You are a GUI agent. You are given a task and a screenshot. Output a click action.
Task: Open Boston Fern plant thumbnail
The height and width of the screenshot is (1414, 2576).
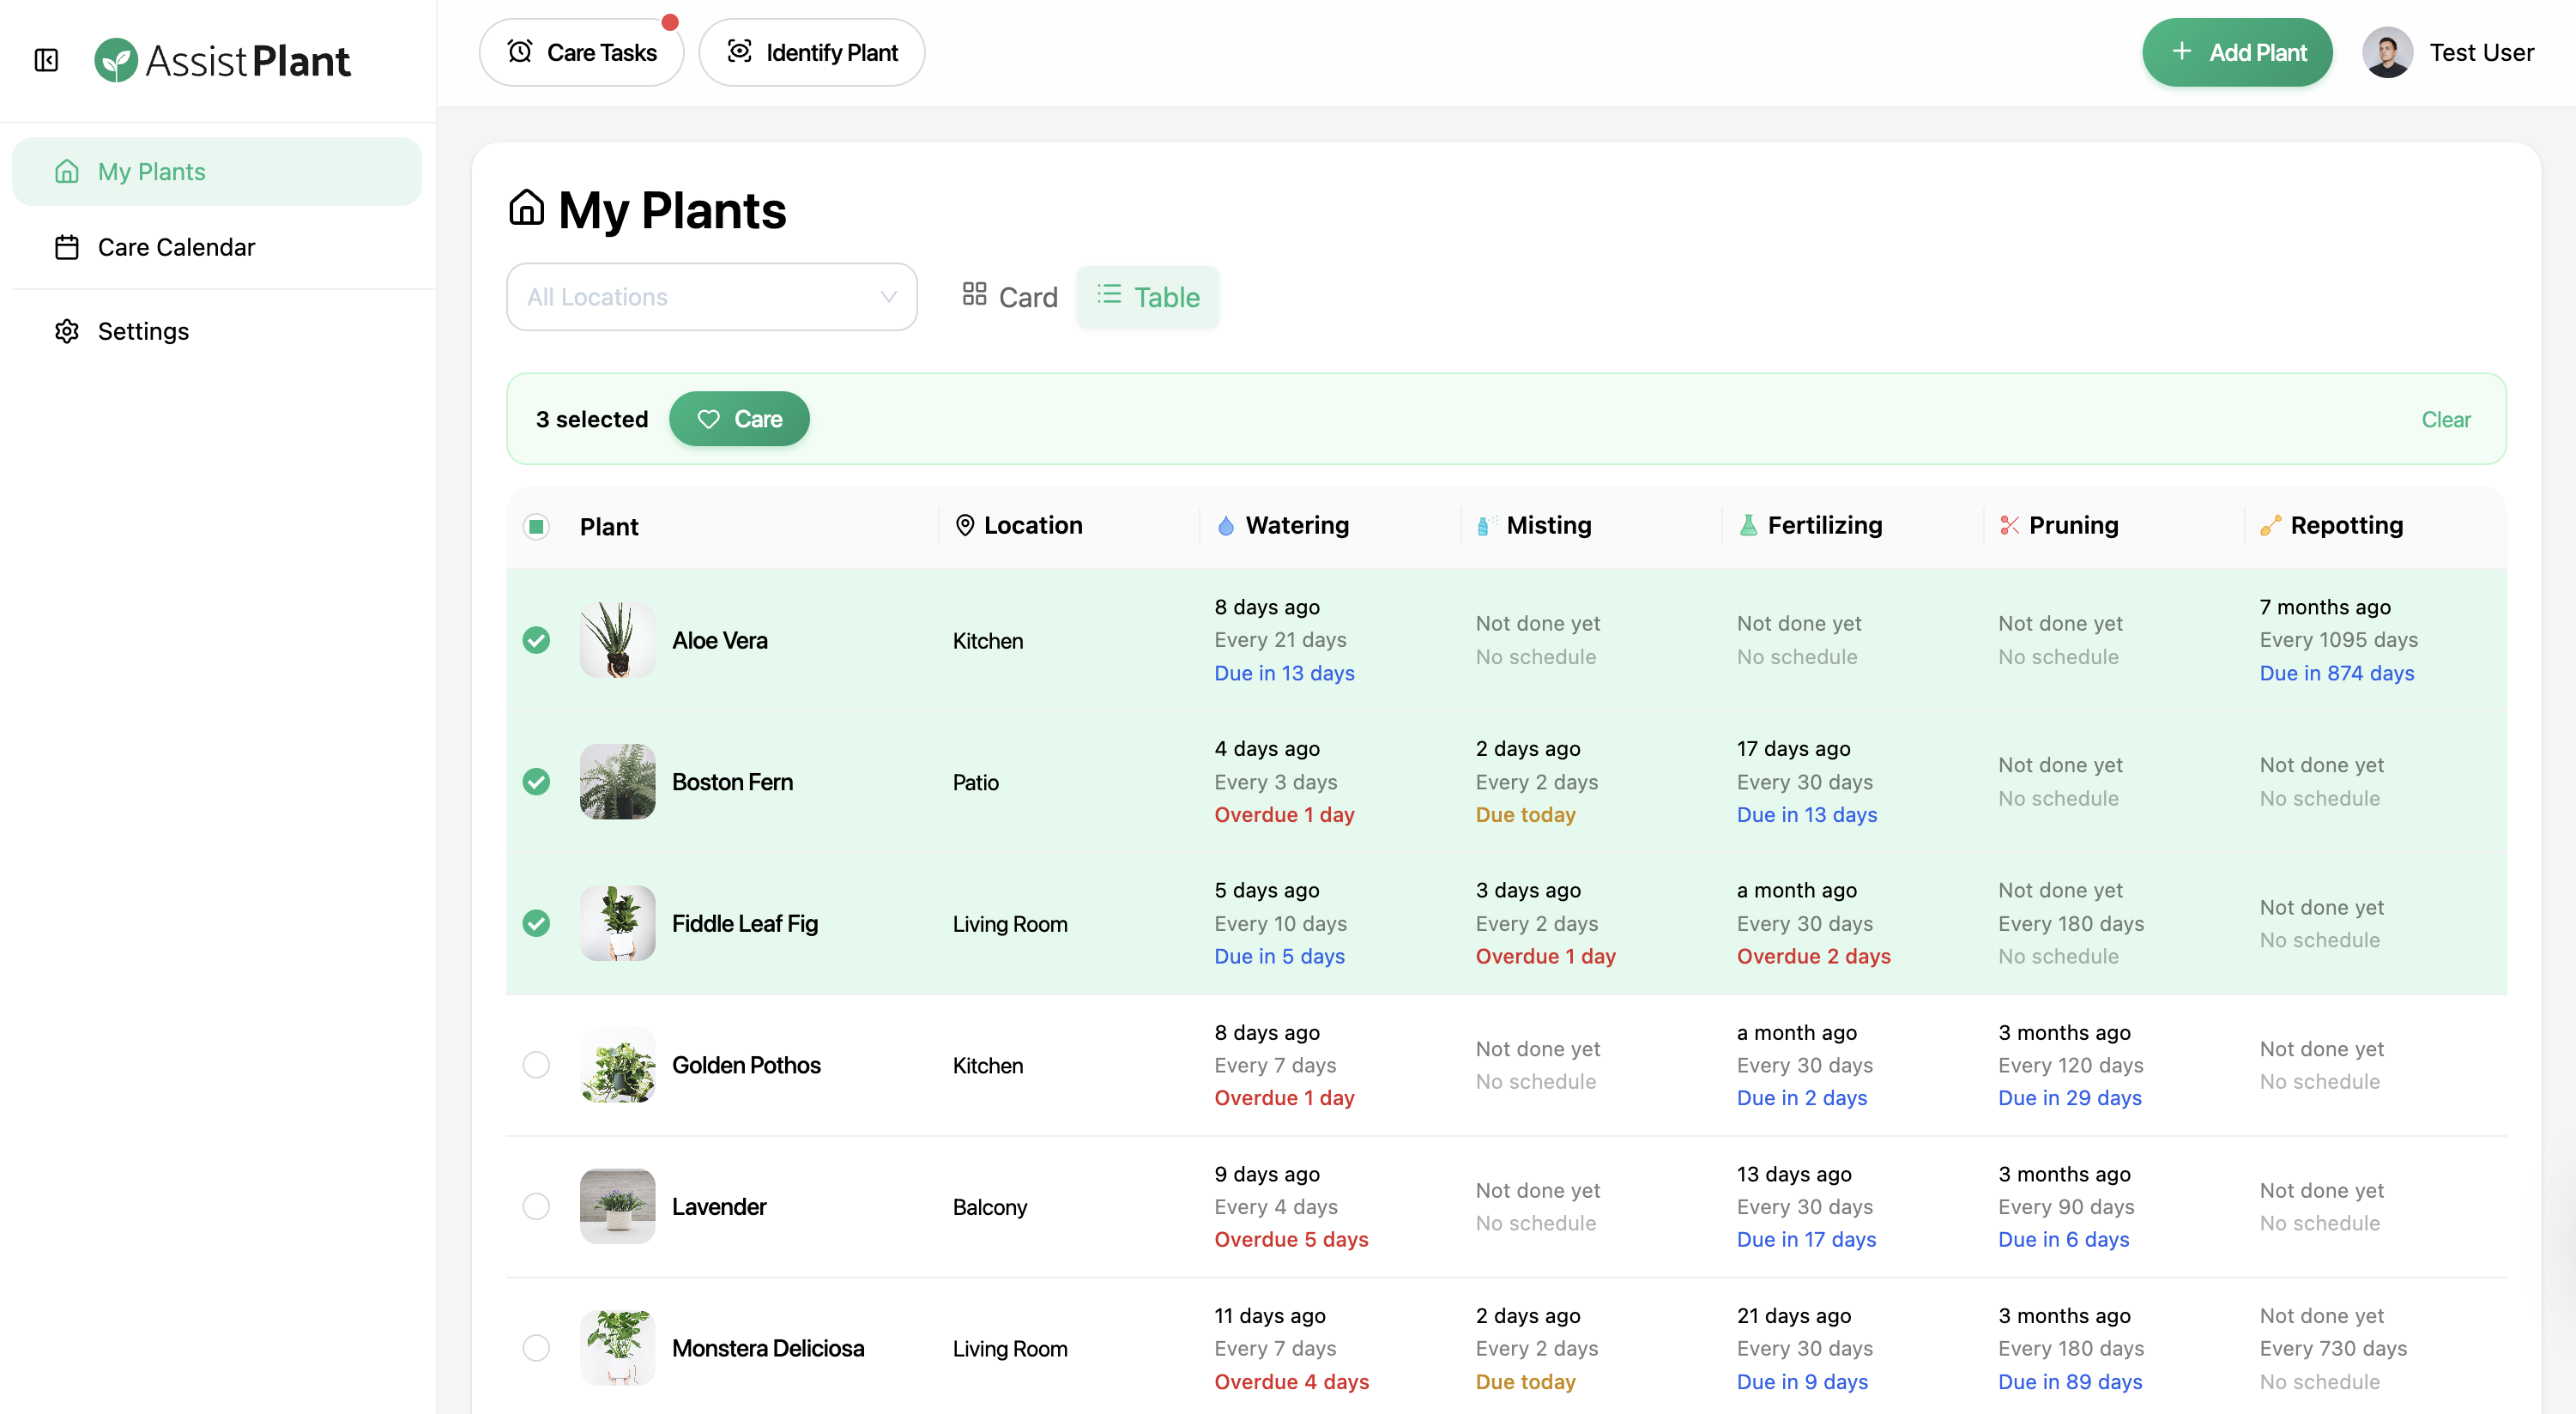tap(617, 782)
